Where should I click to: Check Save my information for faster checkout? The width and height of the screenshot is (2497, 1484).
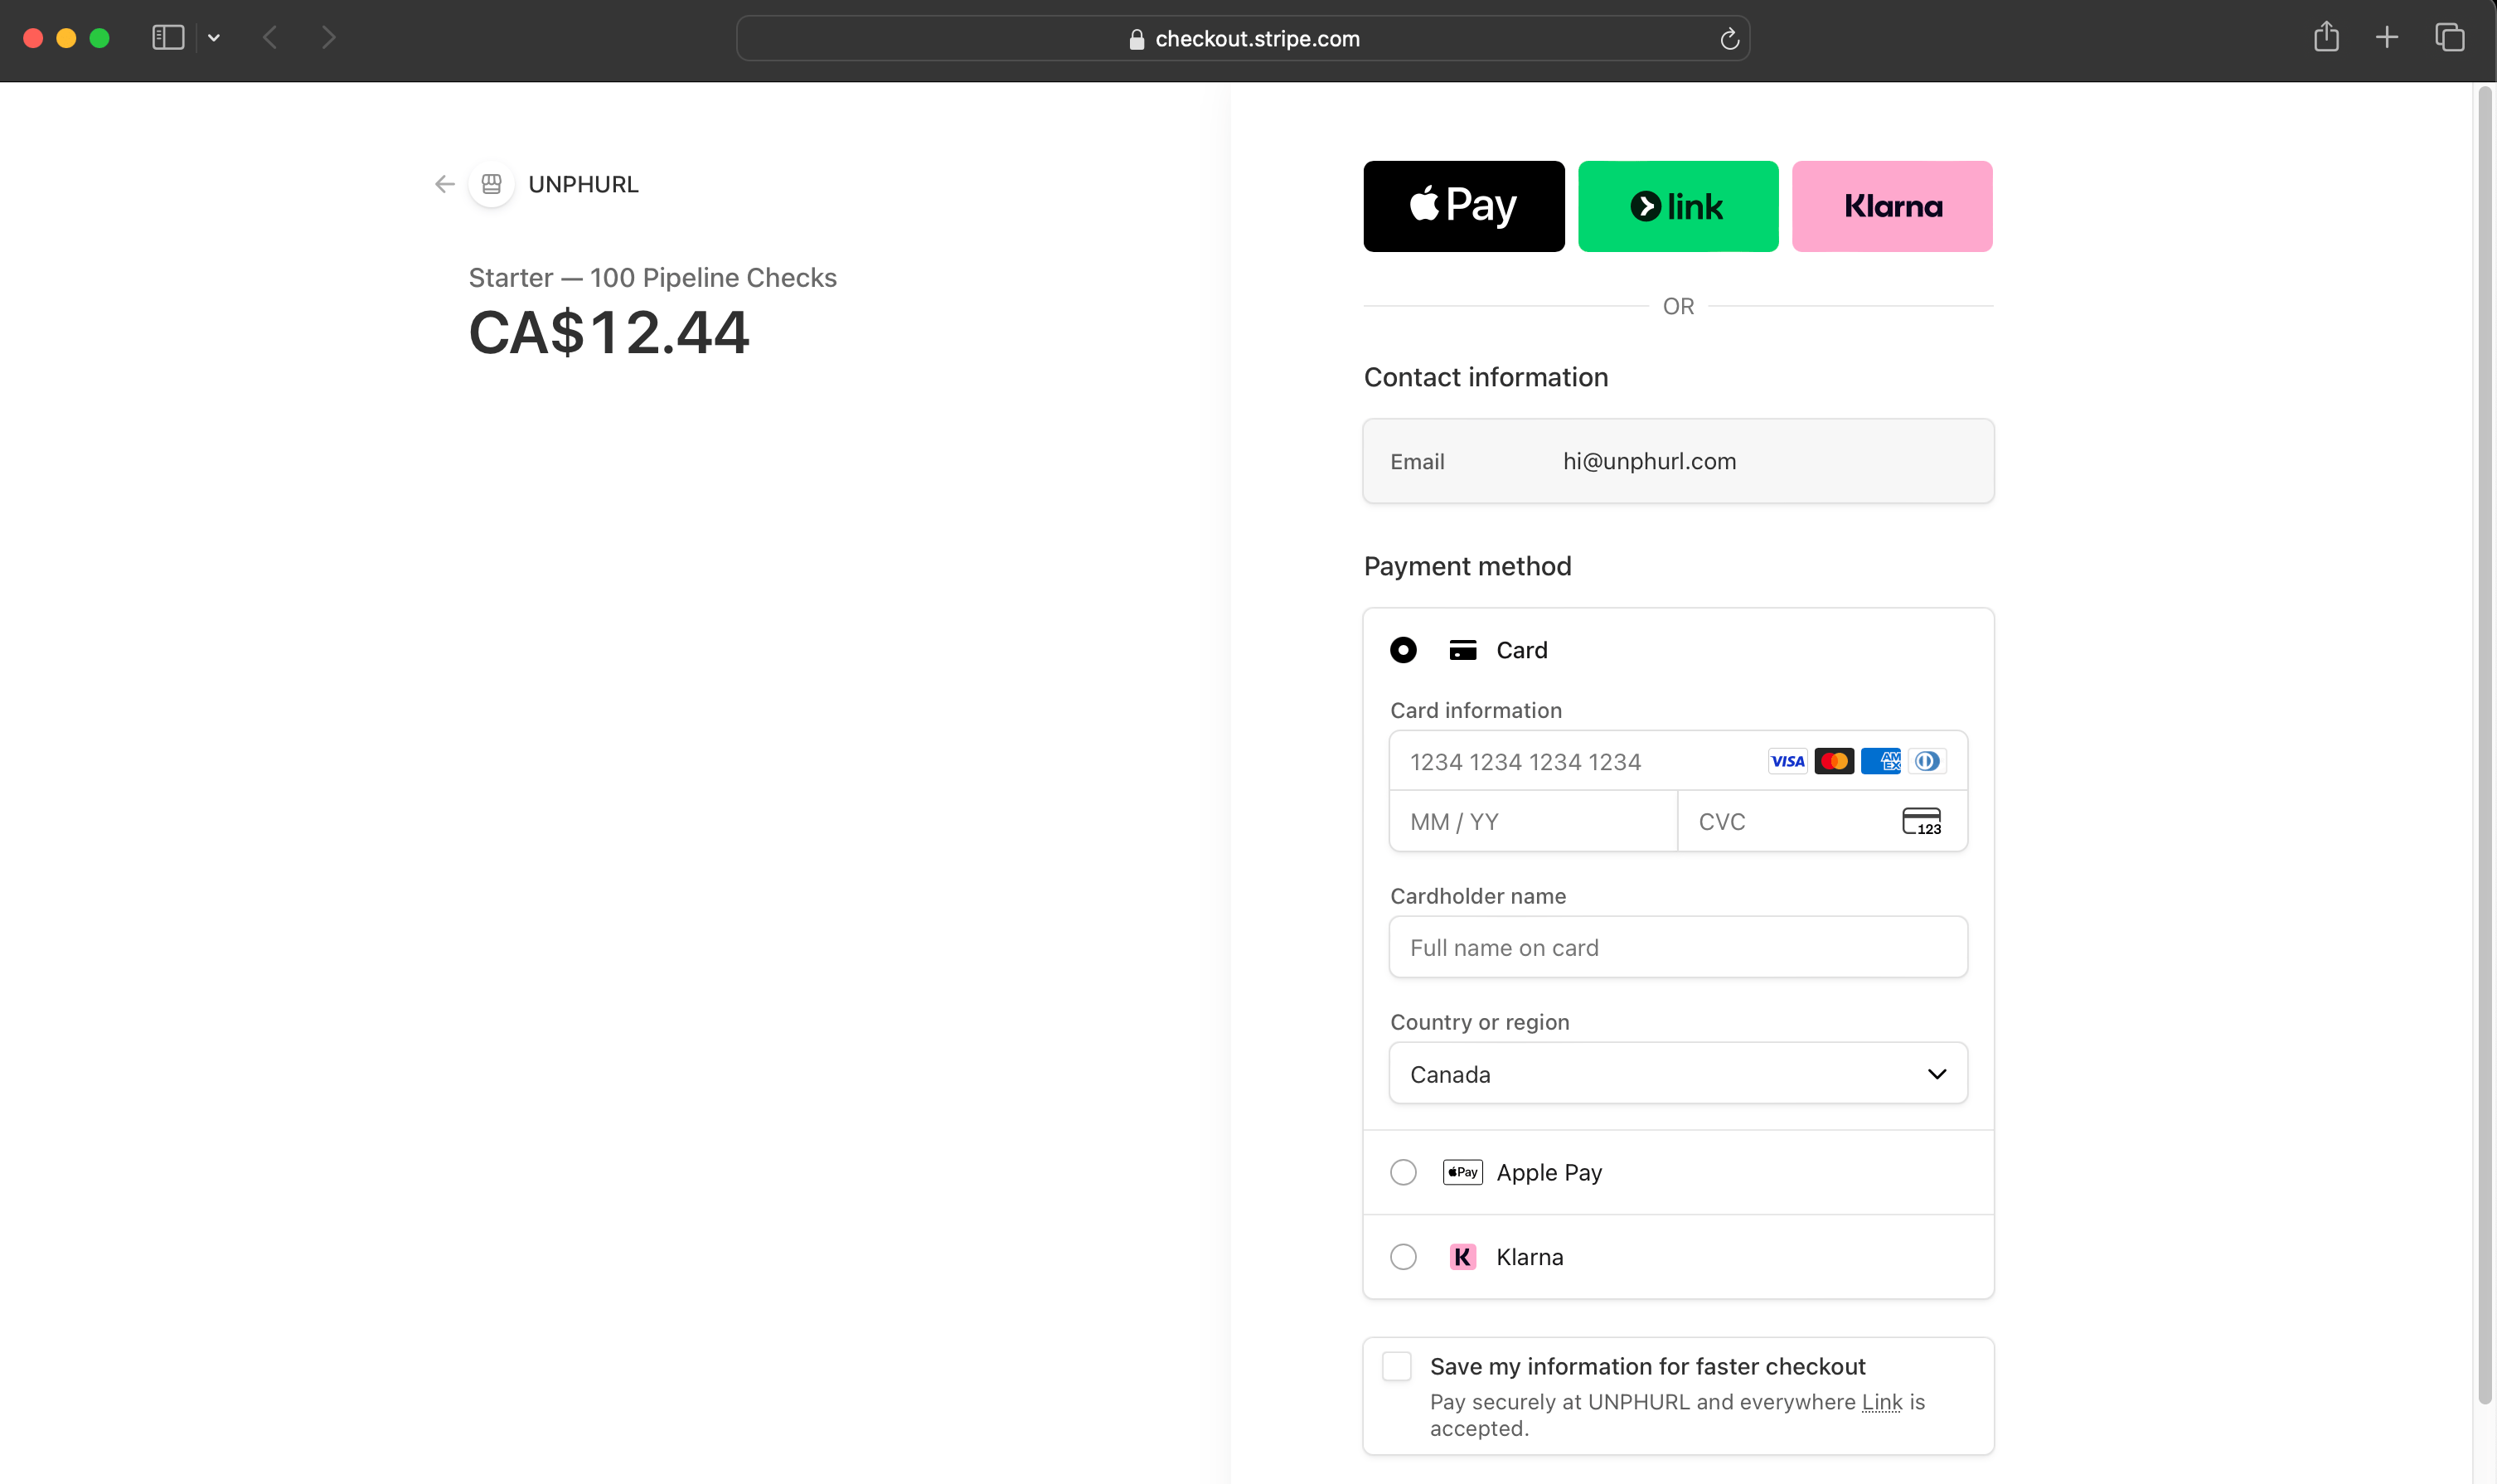[1396, 1366]
